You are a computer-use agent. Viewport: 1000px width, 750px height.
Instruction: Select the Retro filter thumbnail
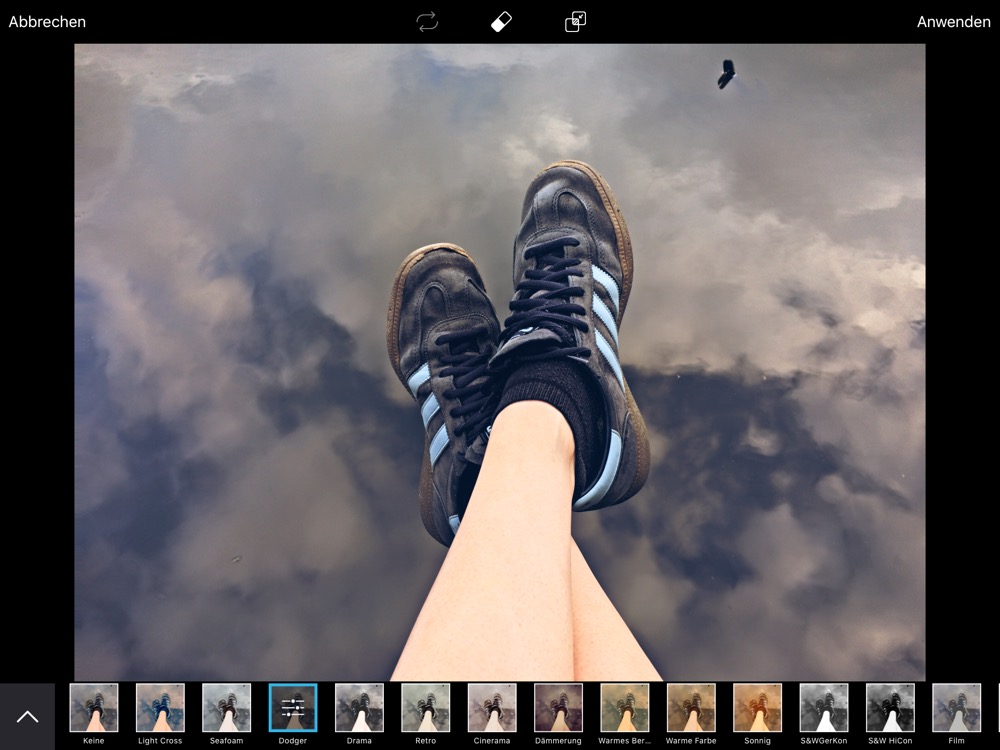[x=425, y=708]
